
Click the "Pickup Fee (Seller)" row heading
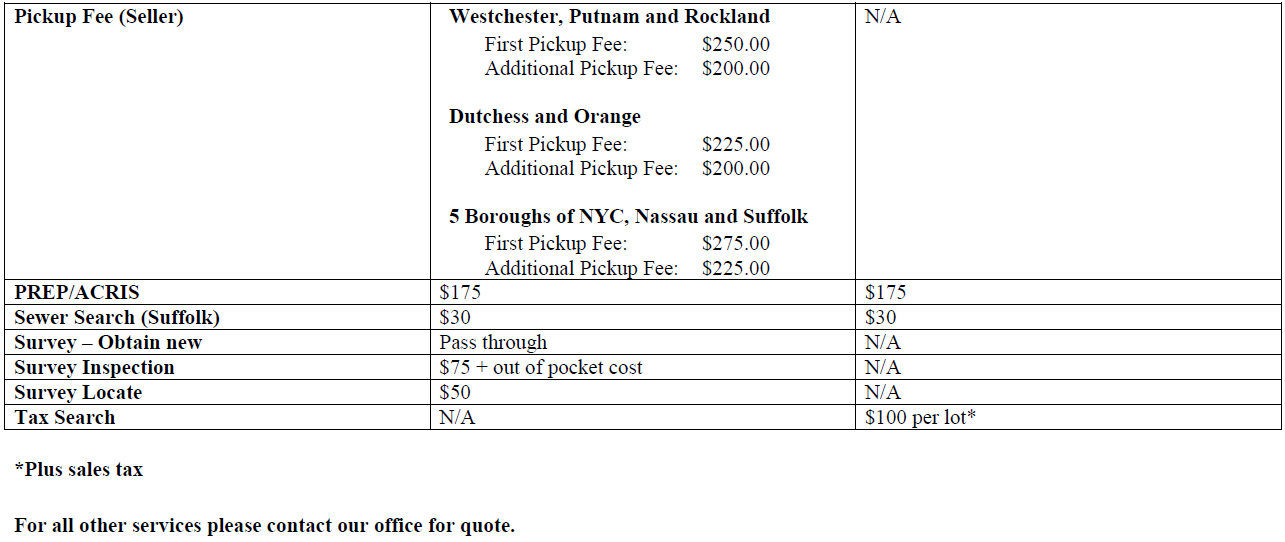pyautogui.click(x=99, y=17)
